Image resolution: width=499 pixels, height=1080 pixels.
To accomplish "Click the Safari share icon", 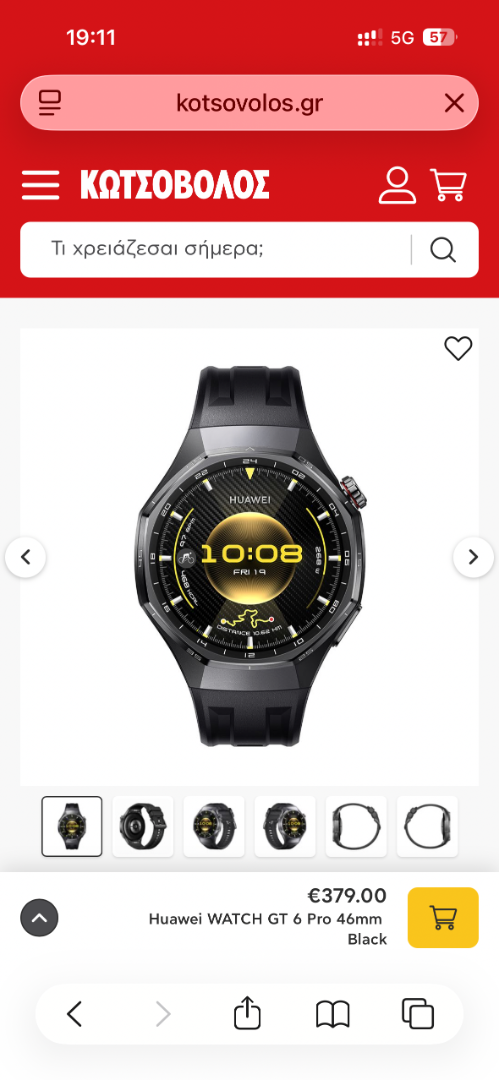I will coord(247,1014).
